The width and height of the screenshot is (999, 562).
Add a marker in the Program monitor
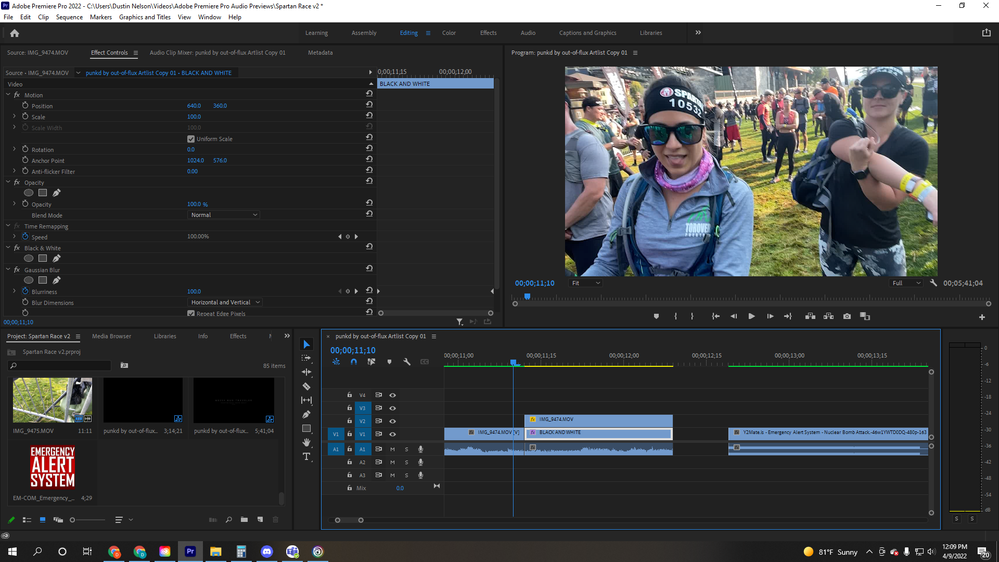pos(656,316)
